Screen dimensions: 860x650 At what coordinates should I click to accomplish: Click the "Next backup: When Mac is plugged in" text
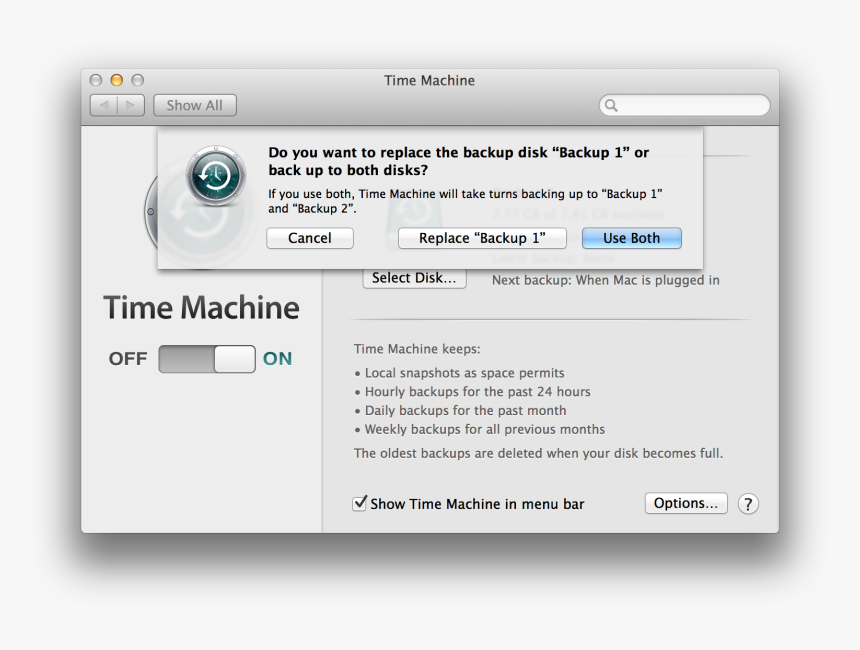(x=606, y=280)
